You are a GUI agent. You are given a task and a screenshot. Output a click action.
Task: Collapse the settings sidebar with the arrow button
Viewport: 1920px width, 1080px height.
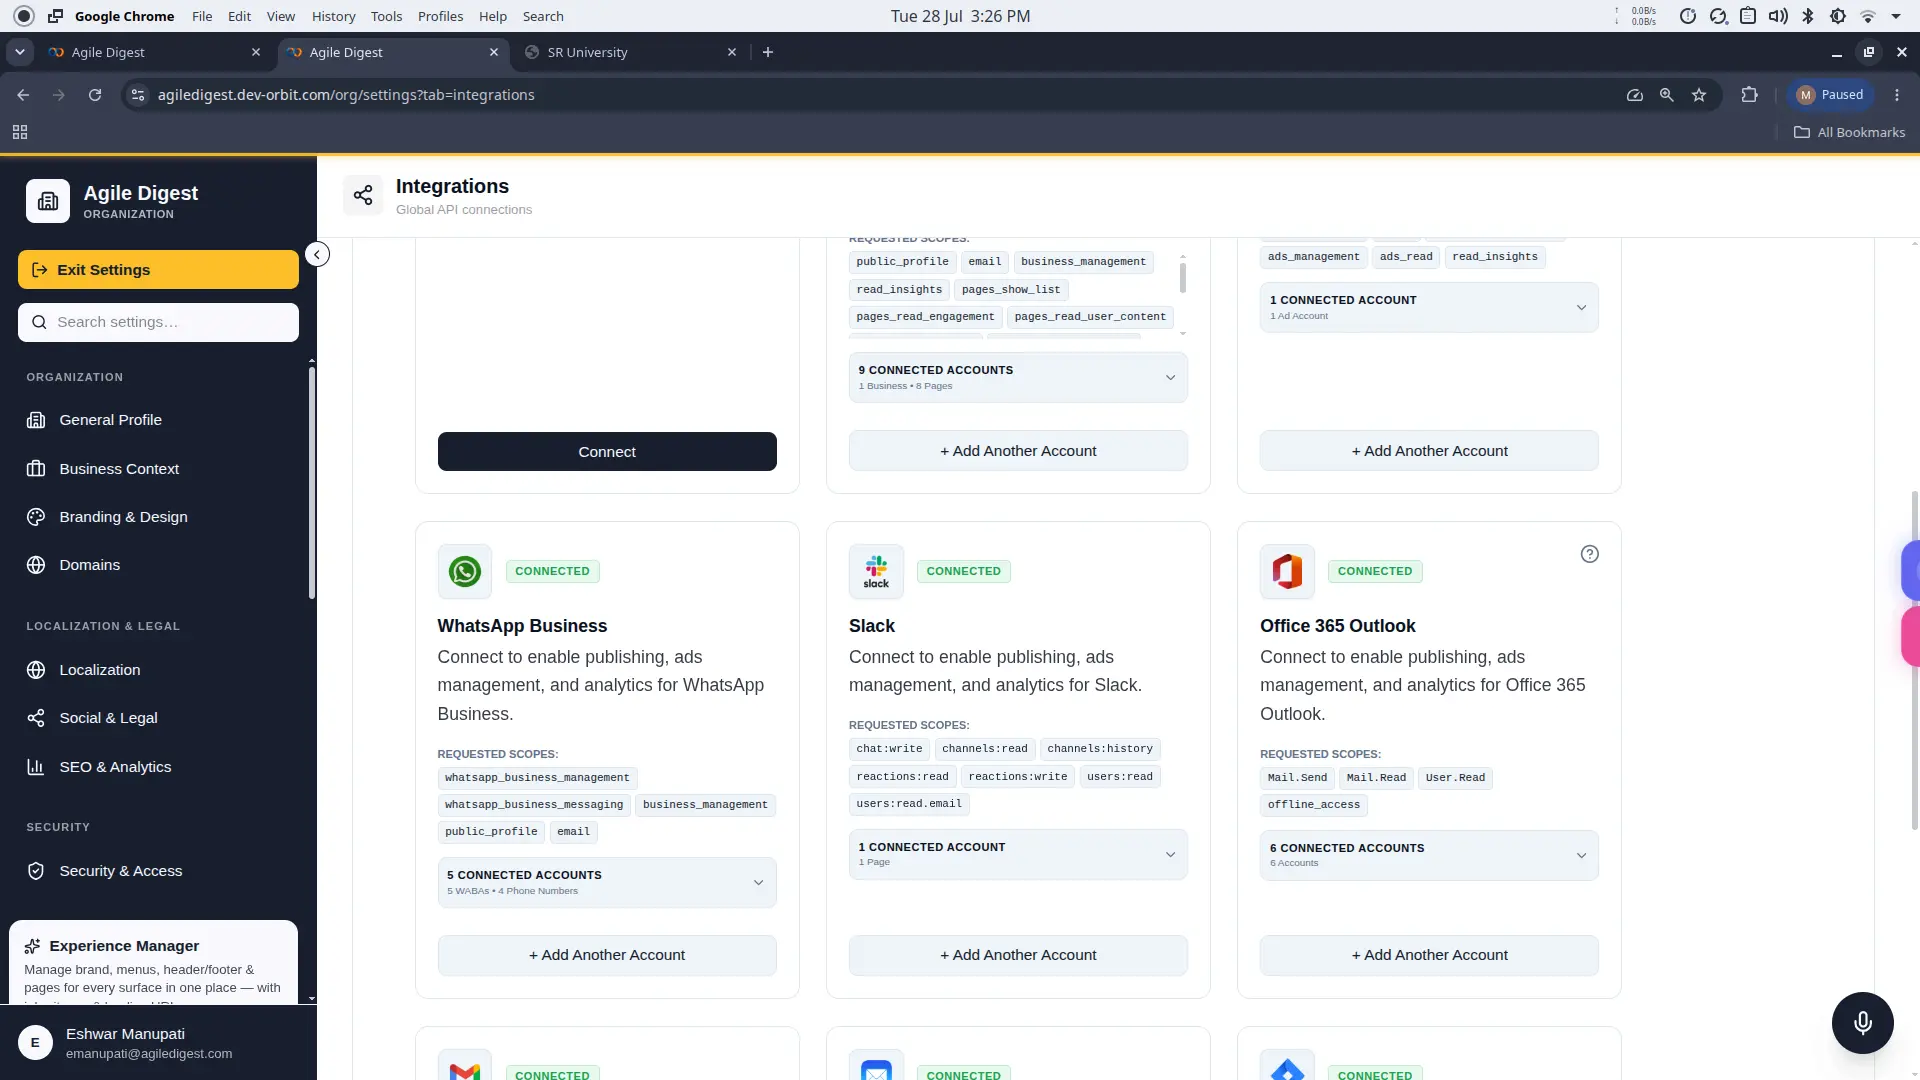[x=317, y=254]
